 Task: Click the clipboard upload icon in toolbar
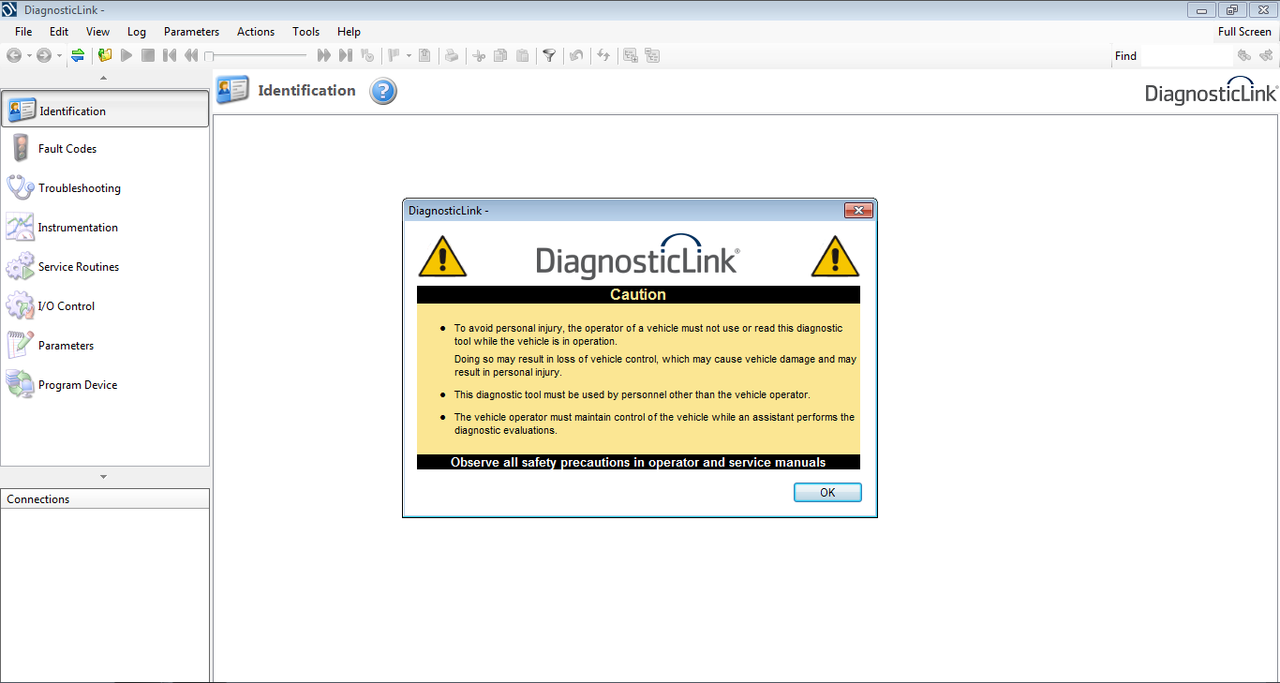tap(425, 56)
